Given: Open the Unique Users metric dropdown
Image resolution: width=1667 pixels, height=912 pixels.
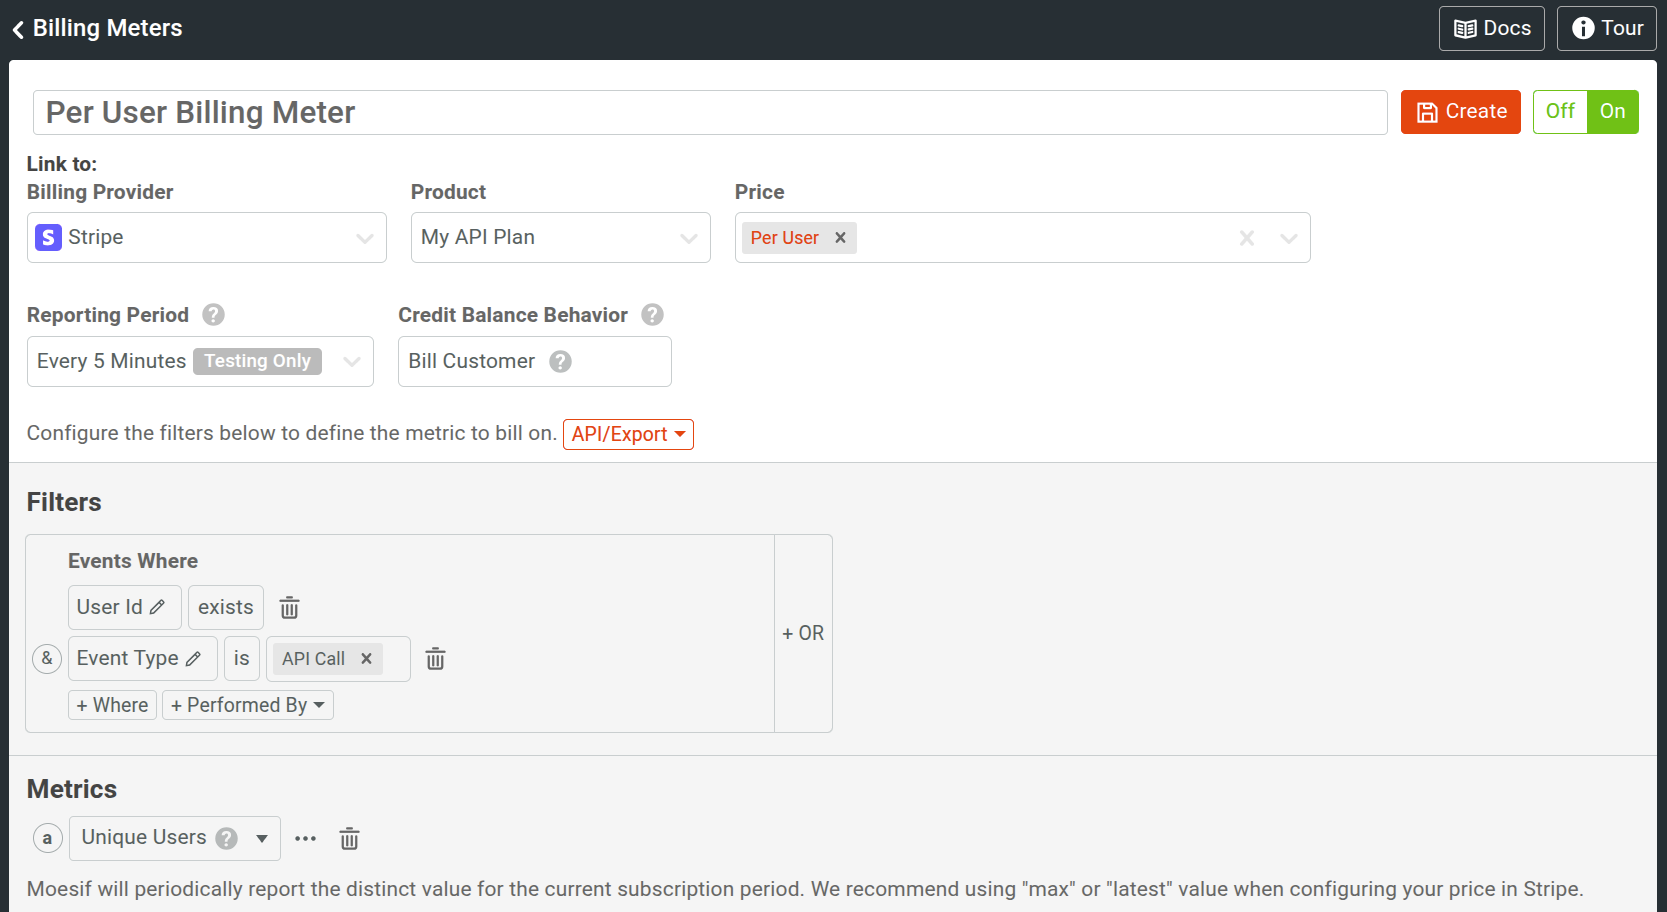Looking at the screenshot, I should 260,838.
